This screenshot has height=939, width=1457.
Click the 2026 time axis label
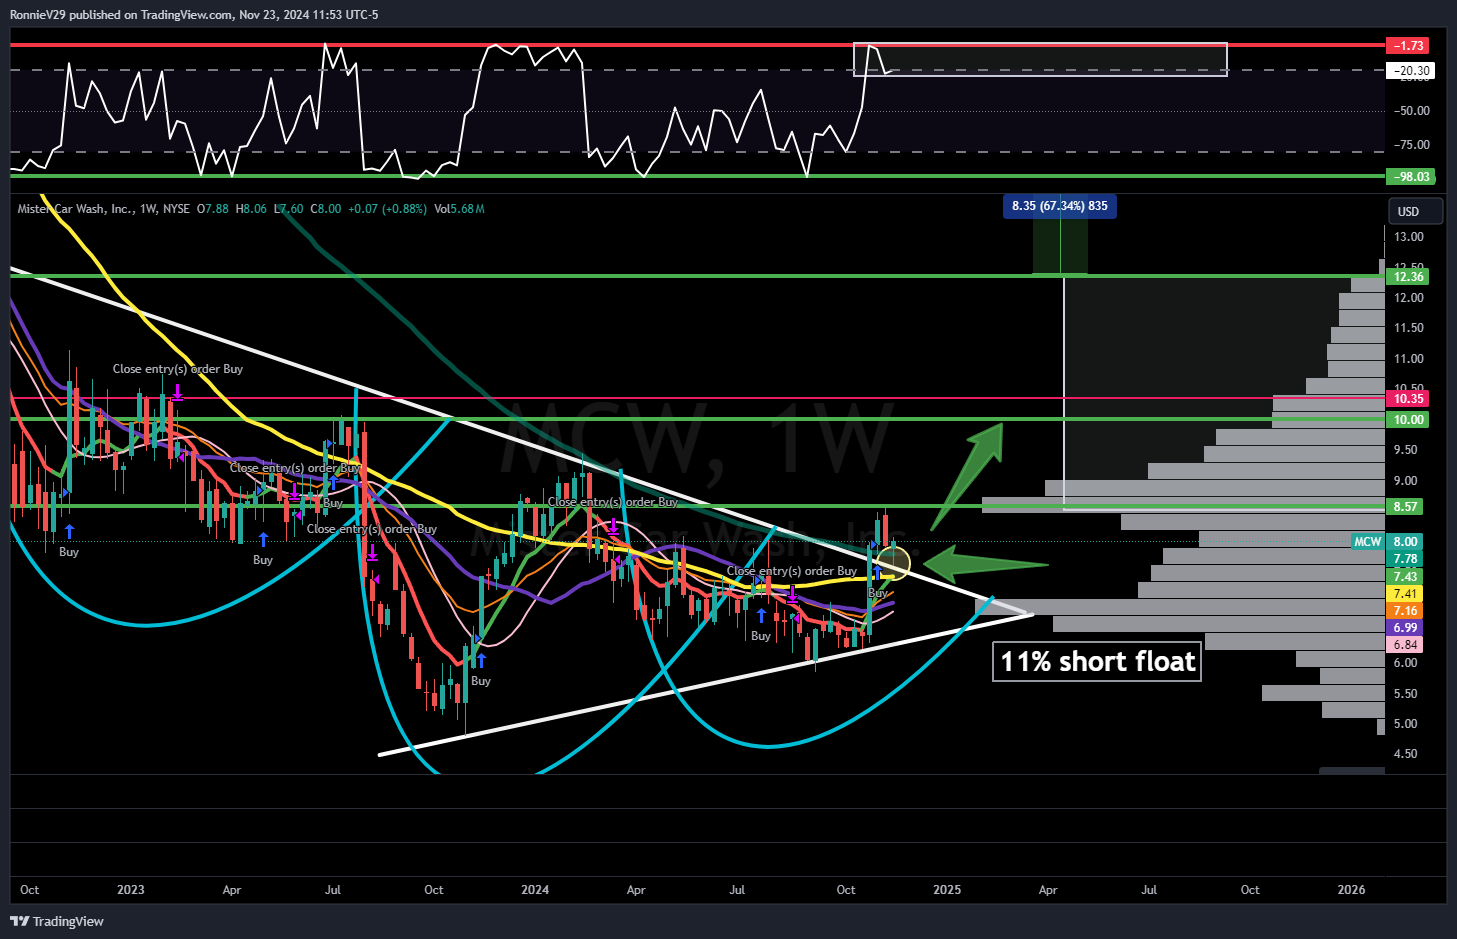coord(1352,890)
